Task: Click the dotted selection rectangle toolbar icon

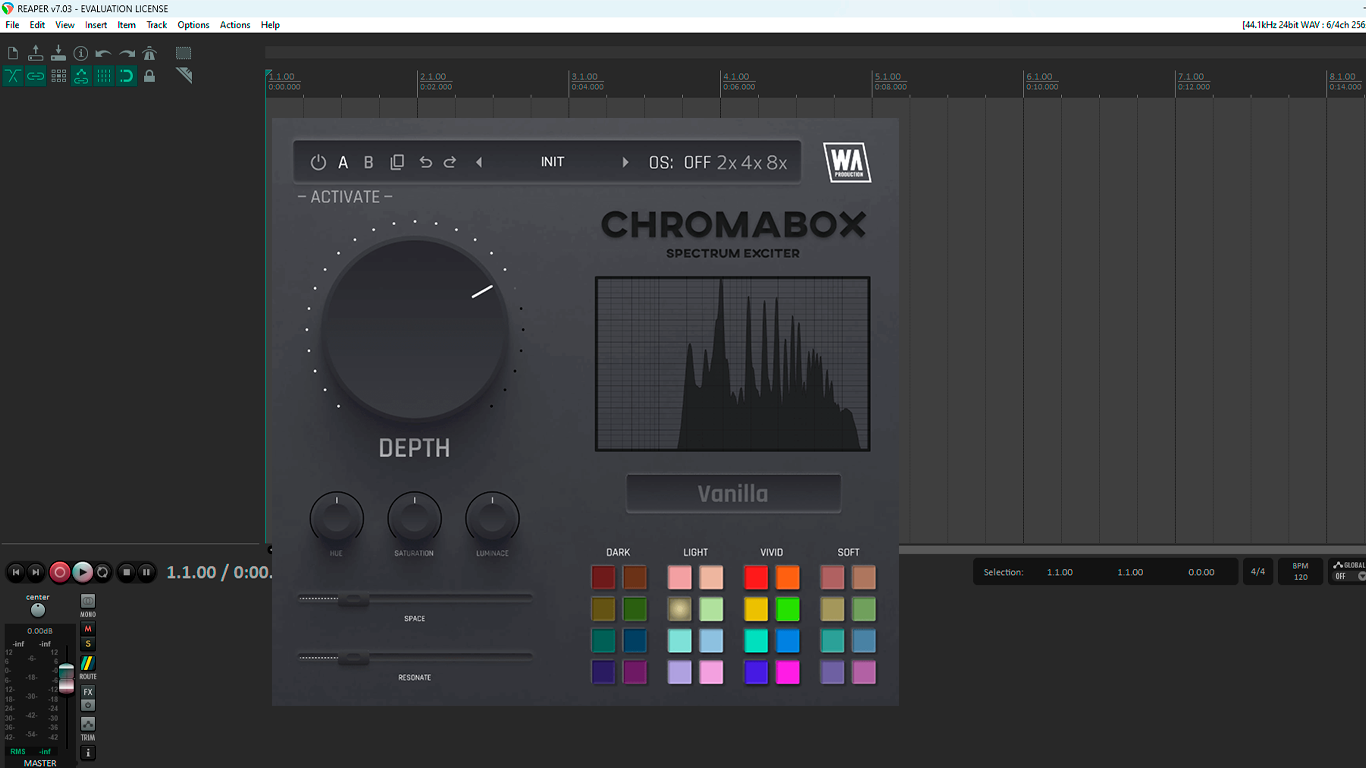Action: (x=184, y=53)
